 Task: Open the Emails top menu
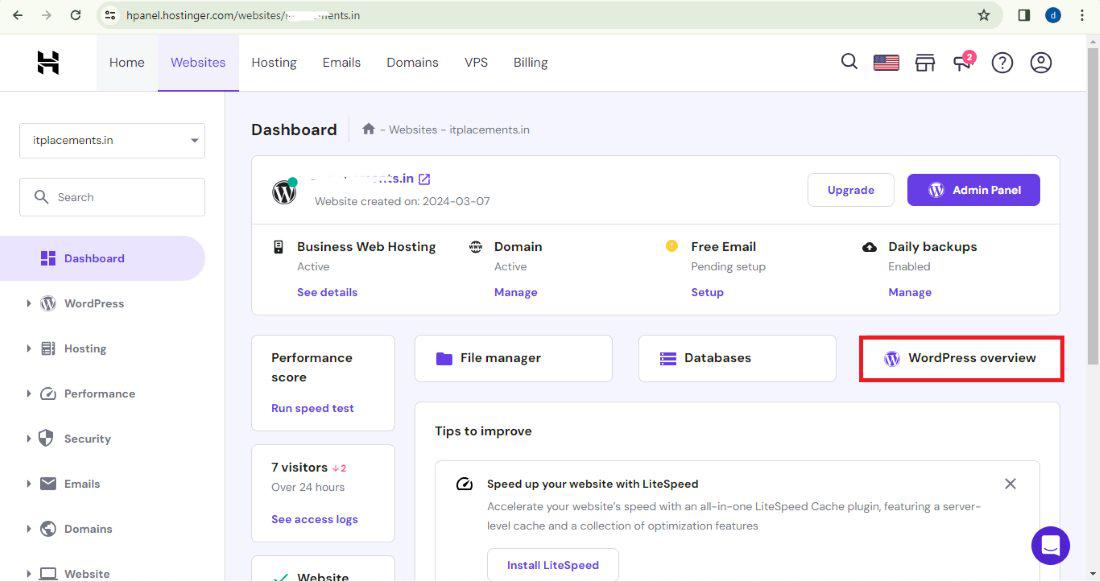point(342,62)
